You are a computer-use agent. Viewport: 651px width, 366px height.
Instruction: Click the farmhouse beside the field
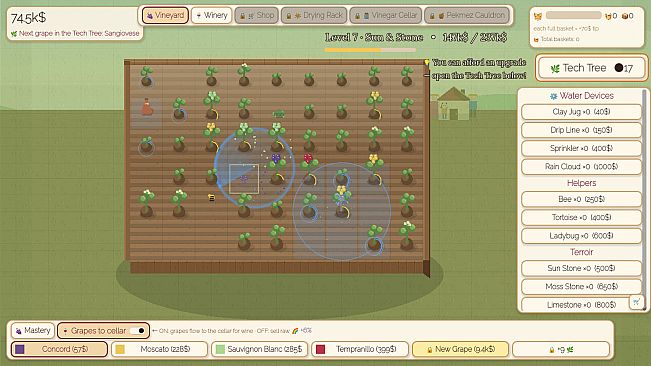tap(454, 104)
